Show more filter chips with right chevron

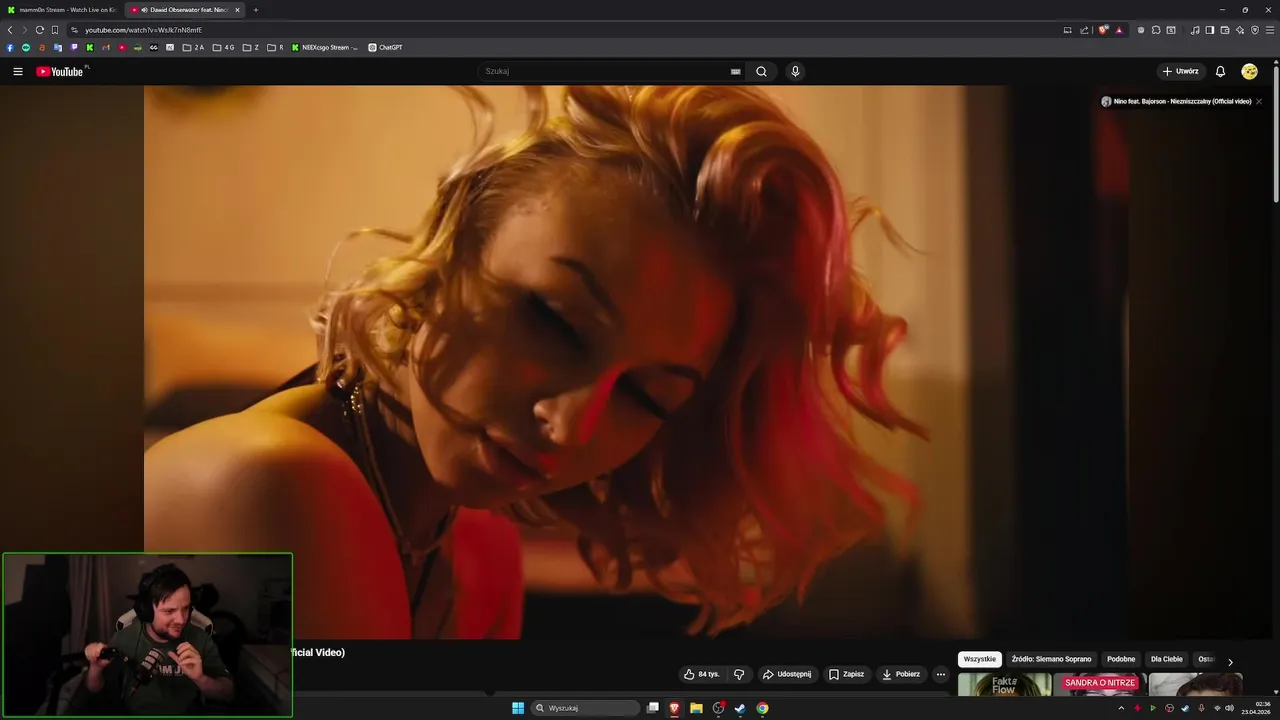(x=1230, y=661)
